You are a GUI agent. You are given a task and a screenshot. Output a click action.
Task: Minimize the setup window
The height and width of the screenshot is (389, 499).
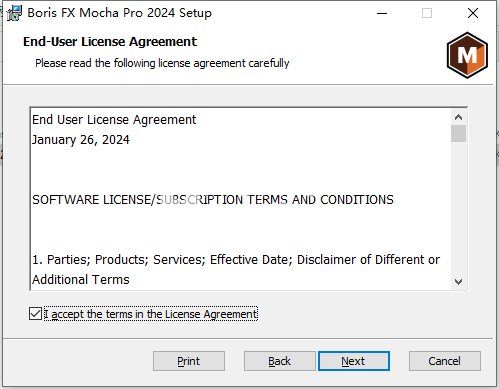(382, 13)
